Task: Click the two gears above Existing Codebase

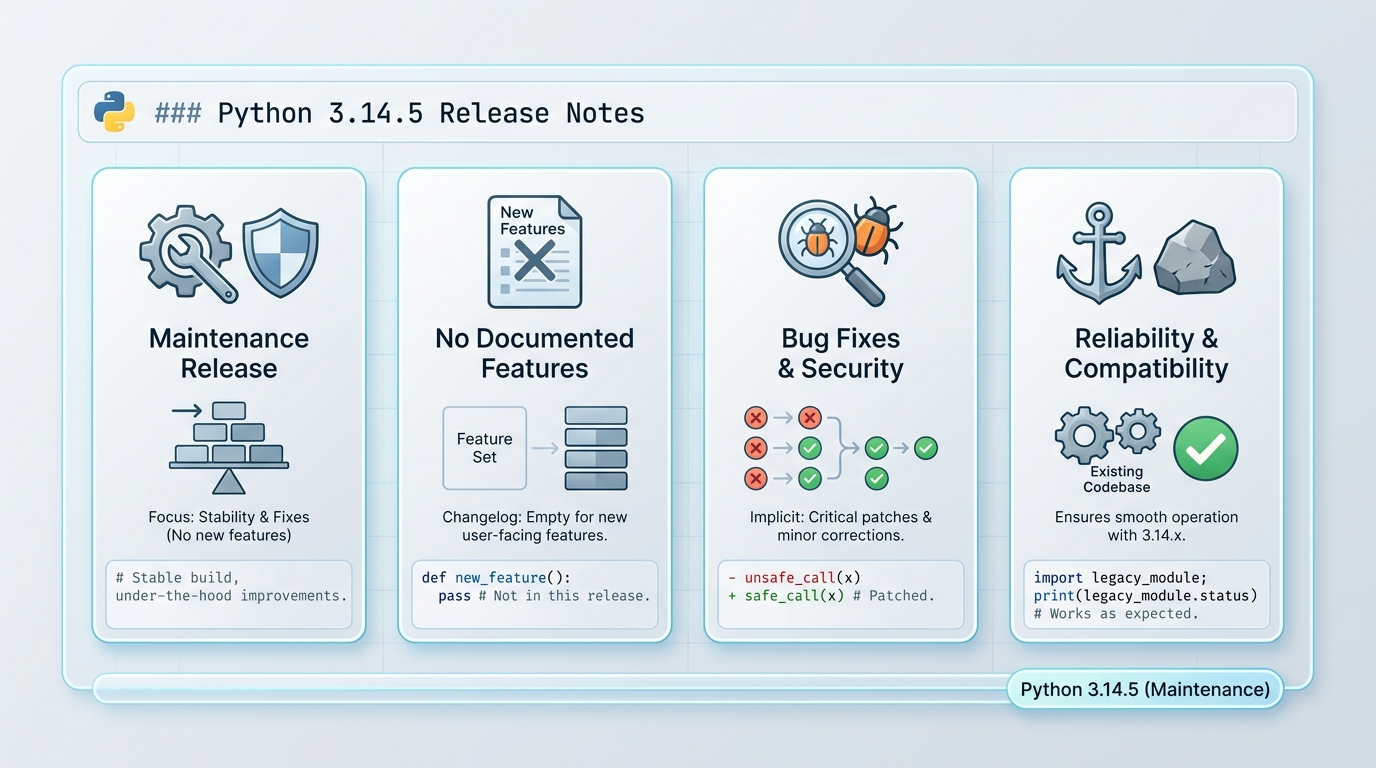Action: pos(1109,436)
